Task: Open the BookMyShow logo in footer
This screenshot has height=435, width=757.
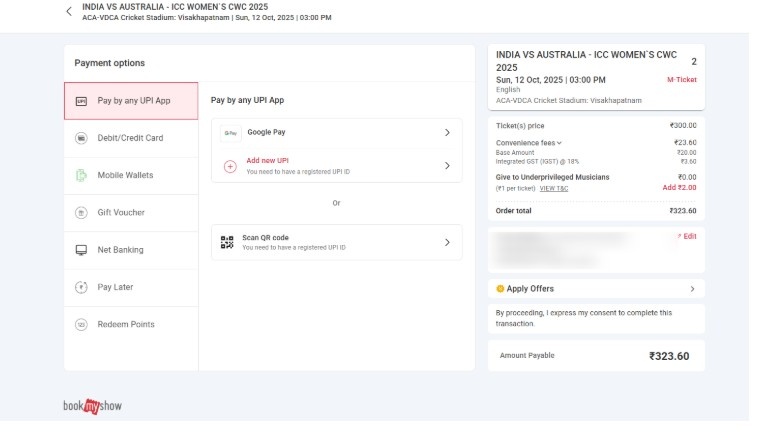Action: click(x=92, y=406)
